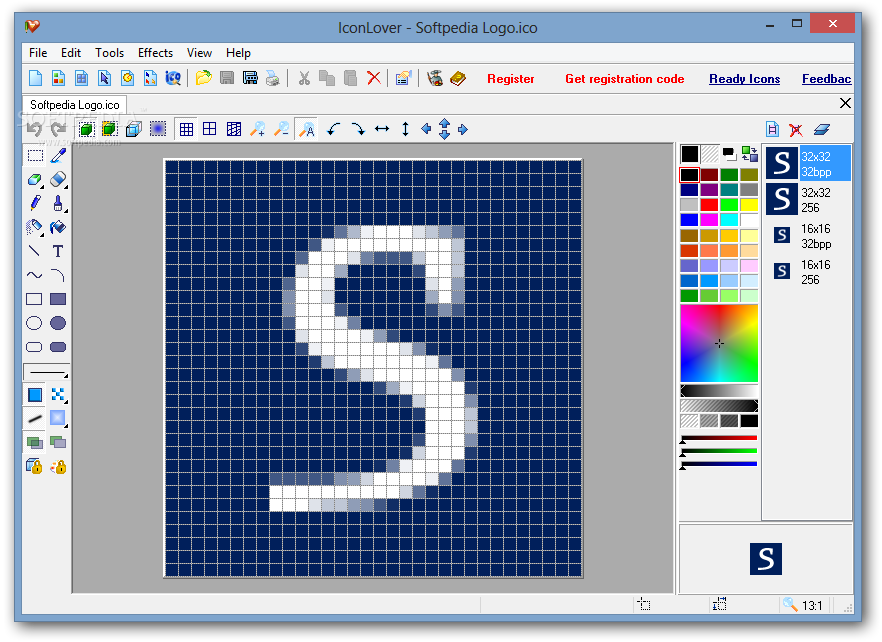Screen dimensions: 882x642
Task: Cut selection with the scissors icon
Action: [304, 78]
